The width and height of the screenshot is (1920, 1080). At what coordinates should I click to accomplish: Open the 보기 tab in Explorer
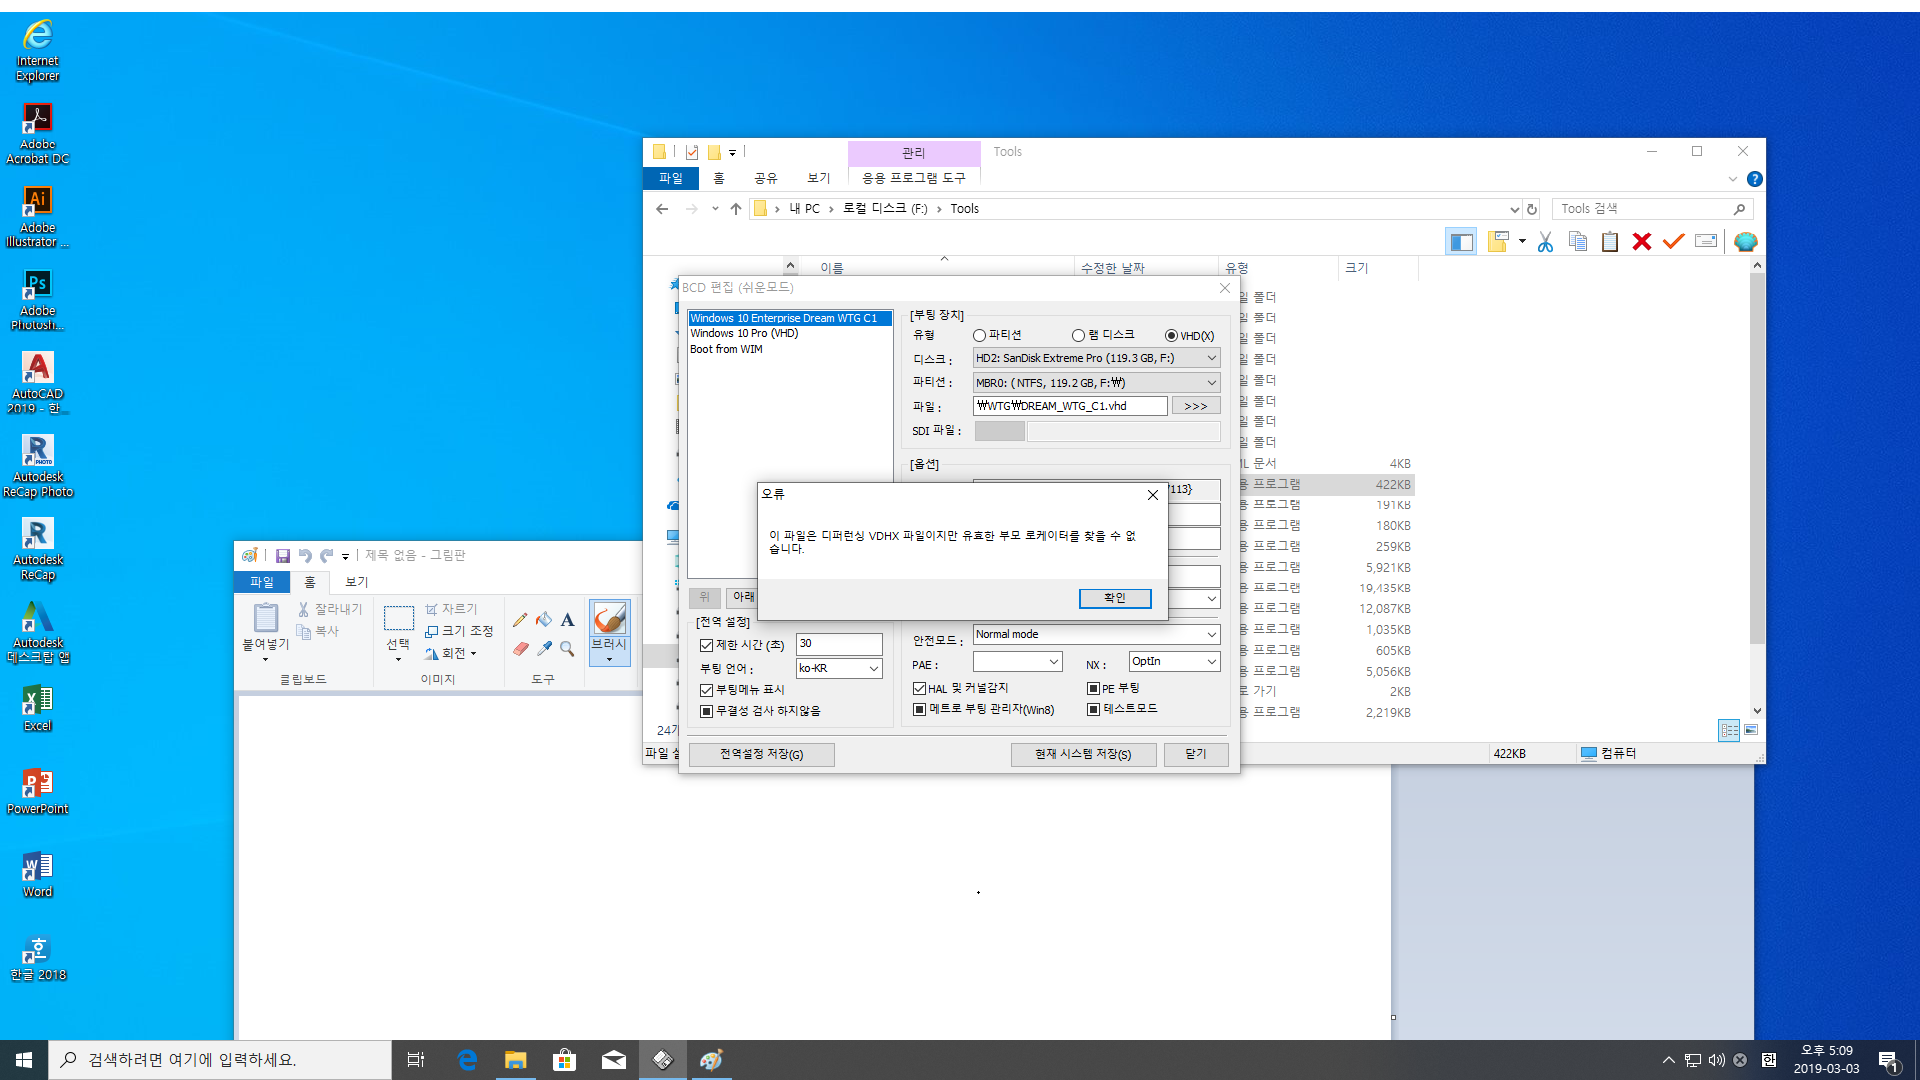pyautogui.click(x=819, y=178)
